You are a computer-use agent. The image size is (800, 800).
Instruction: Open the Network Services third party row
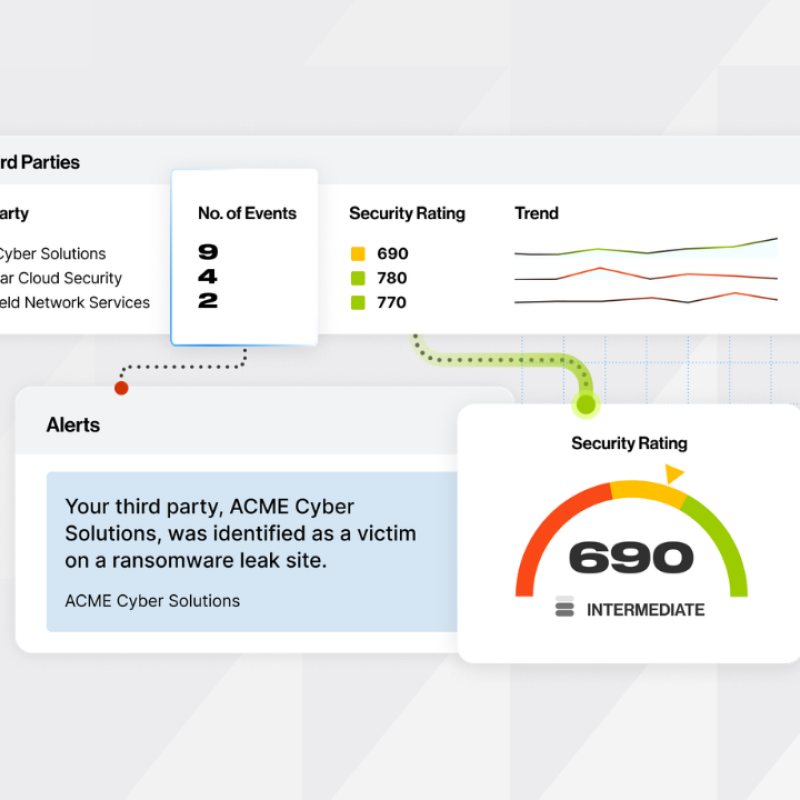74,303
